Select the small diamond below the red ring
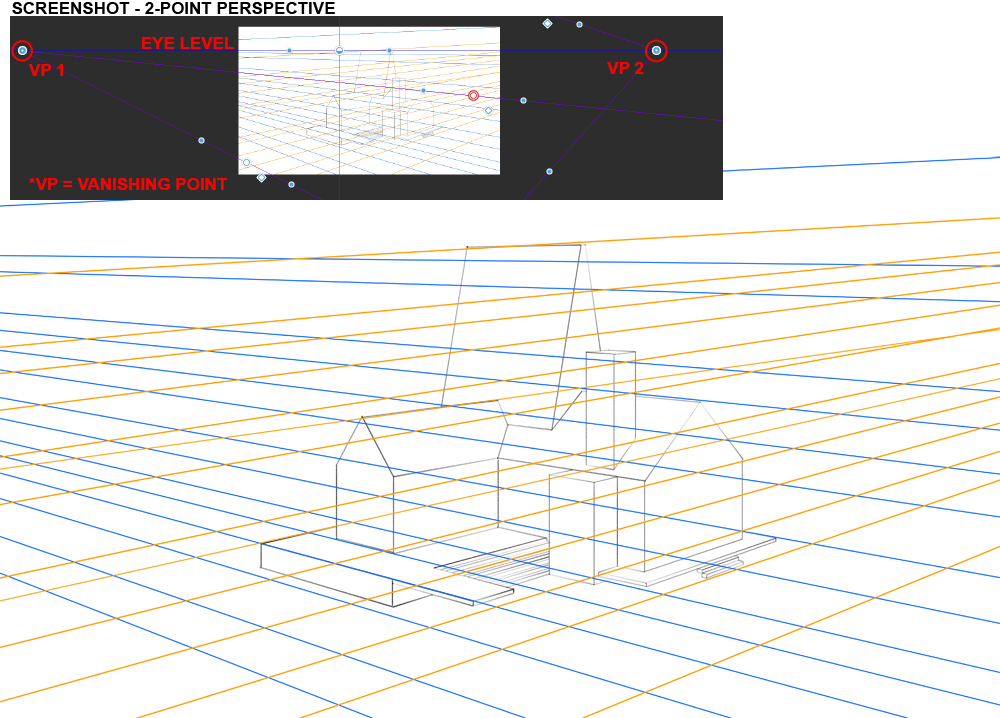Image resolution: width=1000 pixels, height=718 pixels. click(489, 110)
